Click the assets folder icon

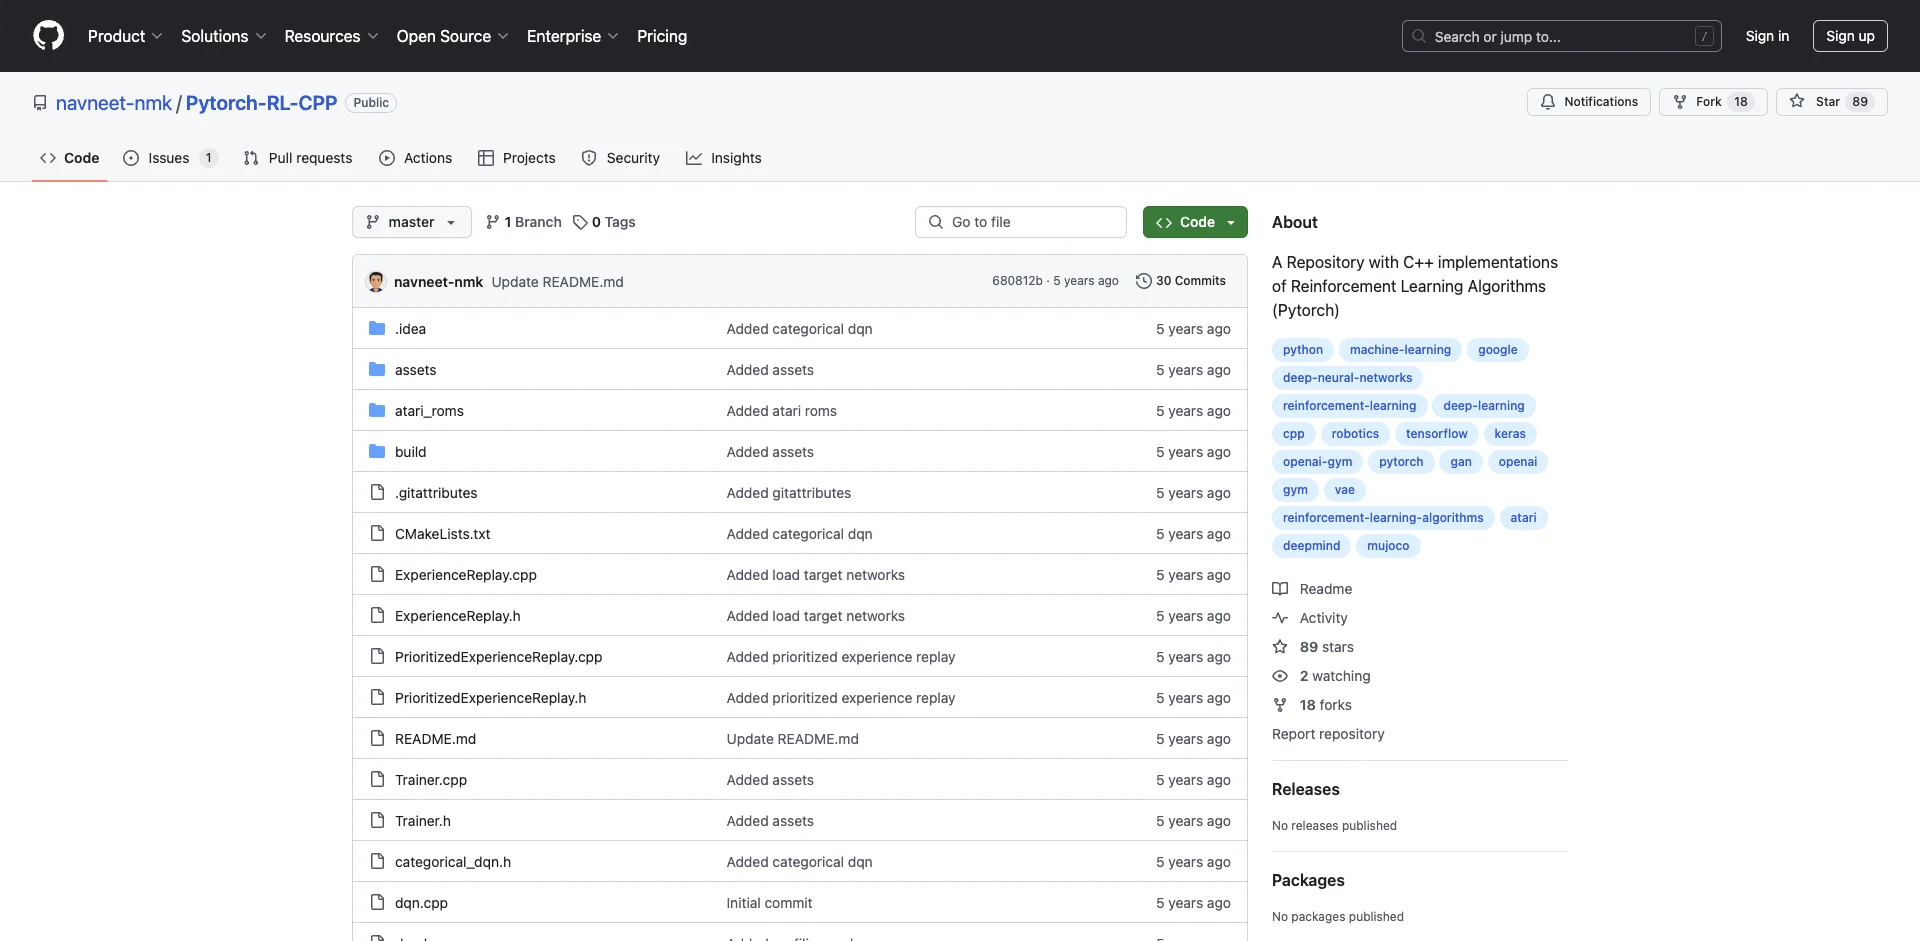[x=377, y=370]
